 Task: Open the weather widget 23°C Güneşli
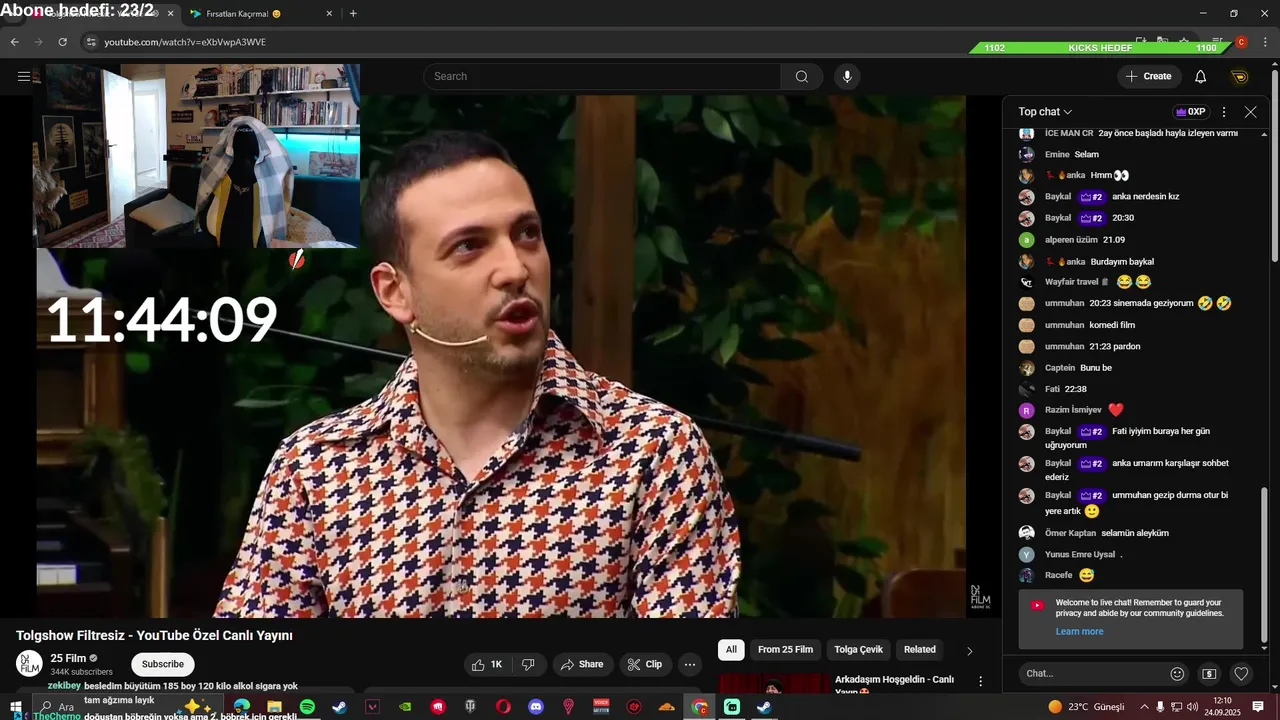point(1086,707)
